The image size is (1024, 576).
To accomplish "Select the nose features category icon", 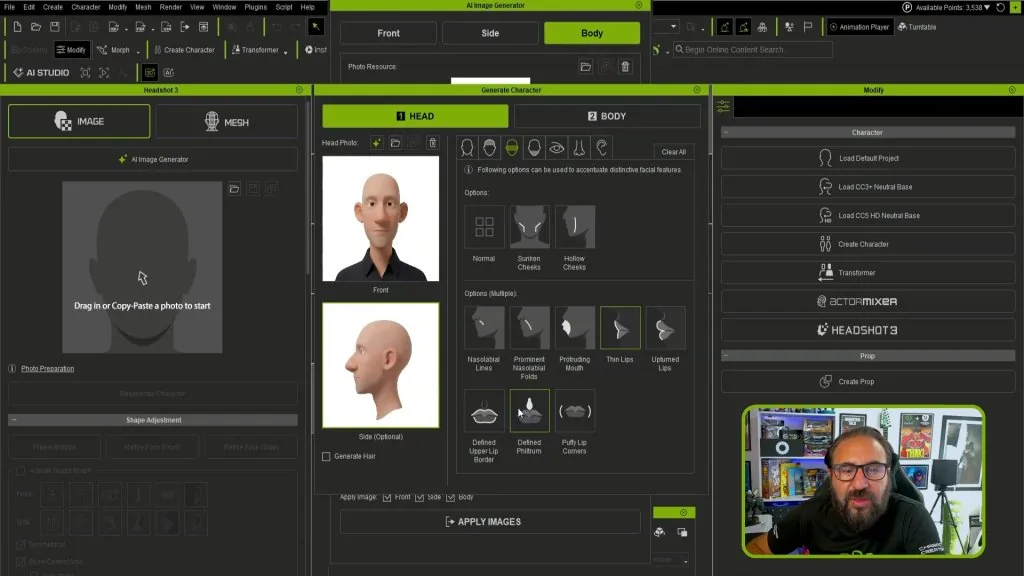I will (x=579, y=148).
